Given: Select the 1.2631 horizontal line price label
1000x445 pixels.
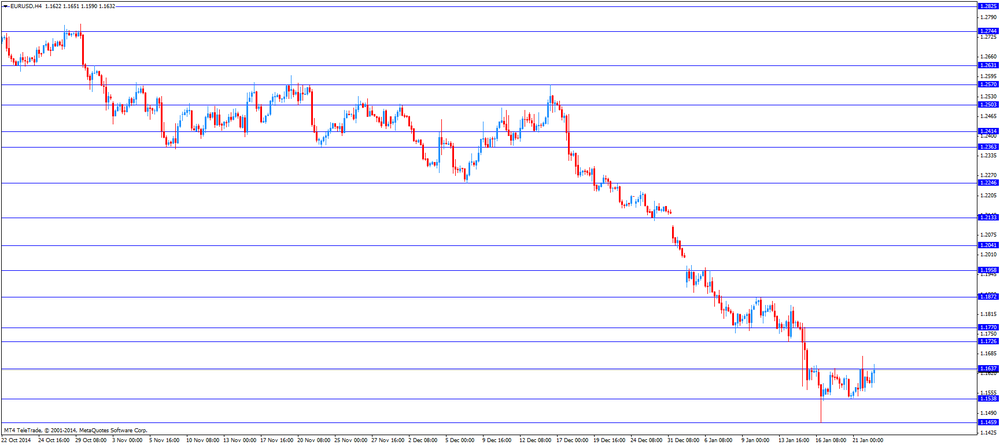Looking at the screenshot, I should 988,65.
